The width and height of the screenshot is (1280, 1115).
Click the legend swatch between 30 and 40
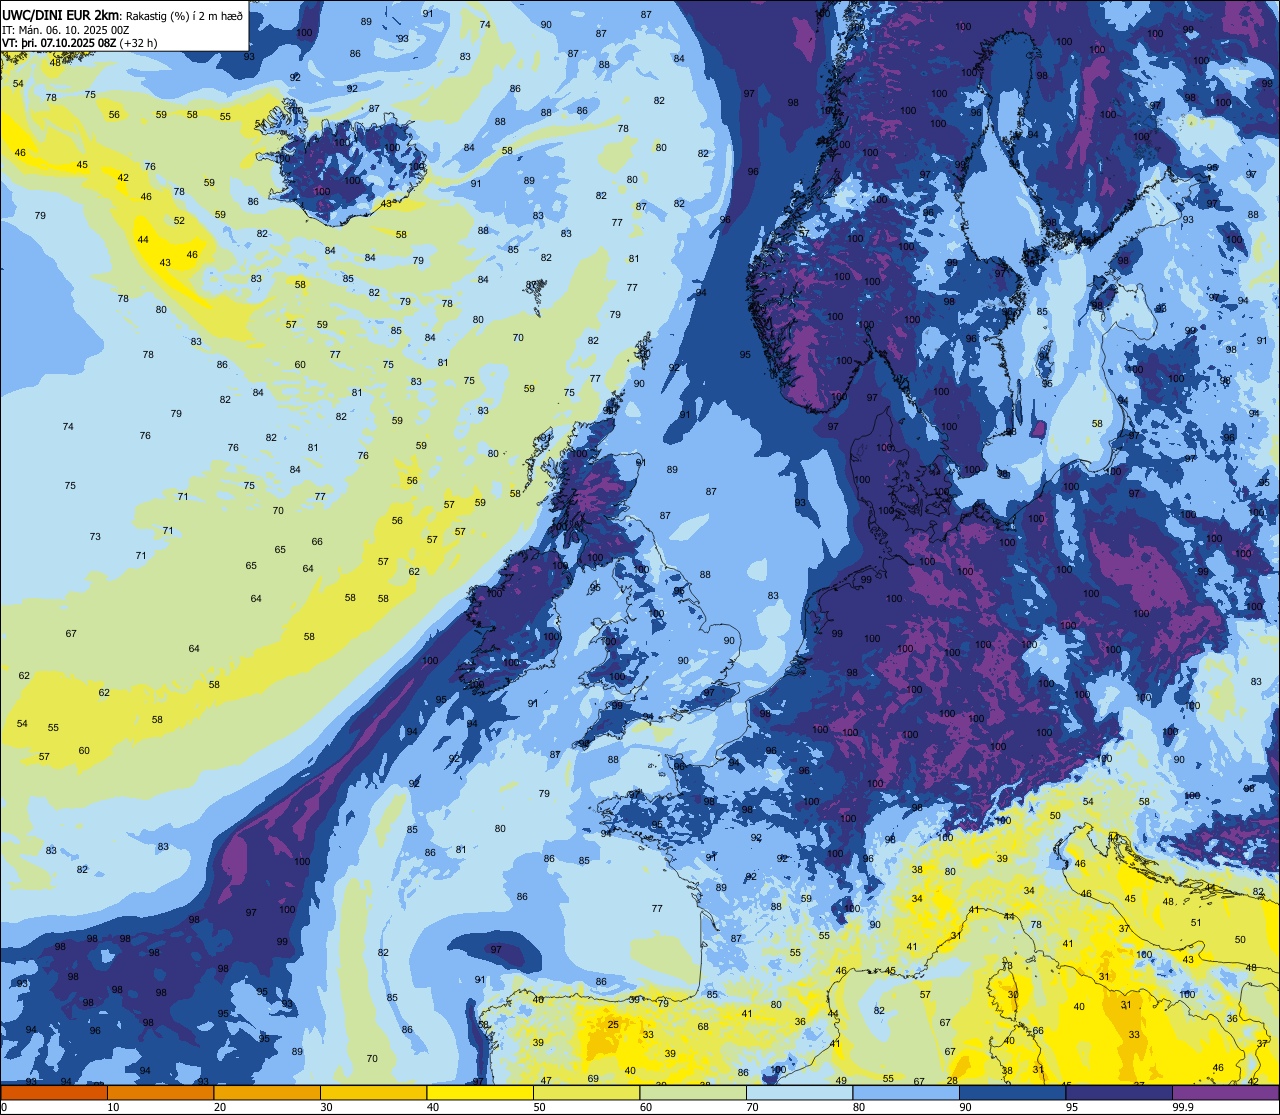point(373,1092)
